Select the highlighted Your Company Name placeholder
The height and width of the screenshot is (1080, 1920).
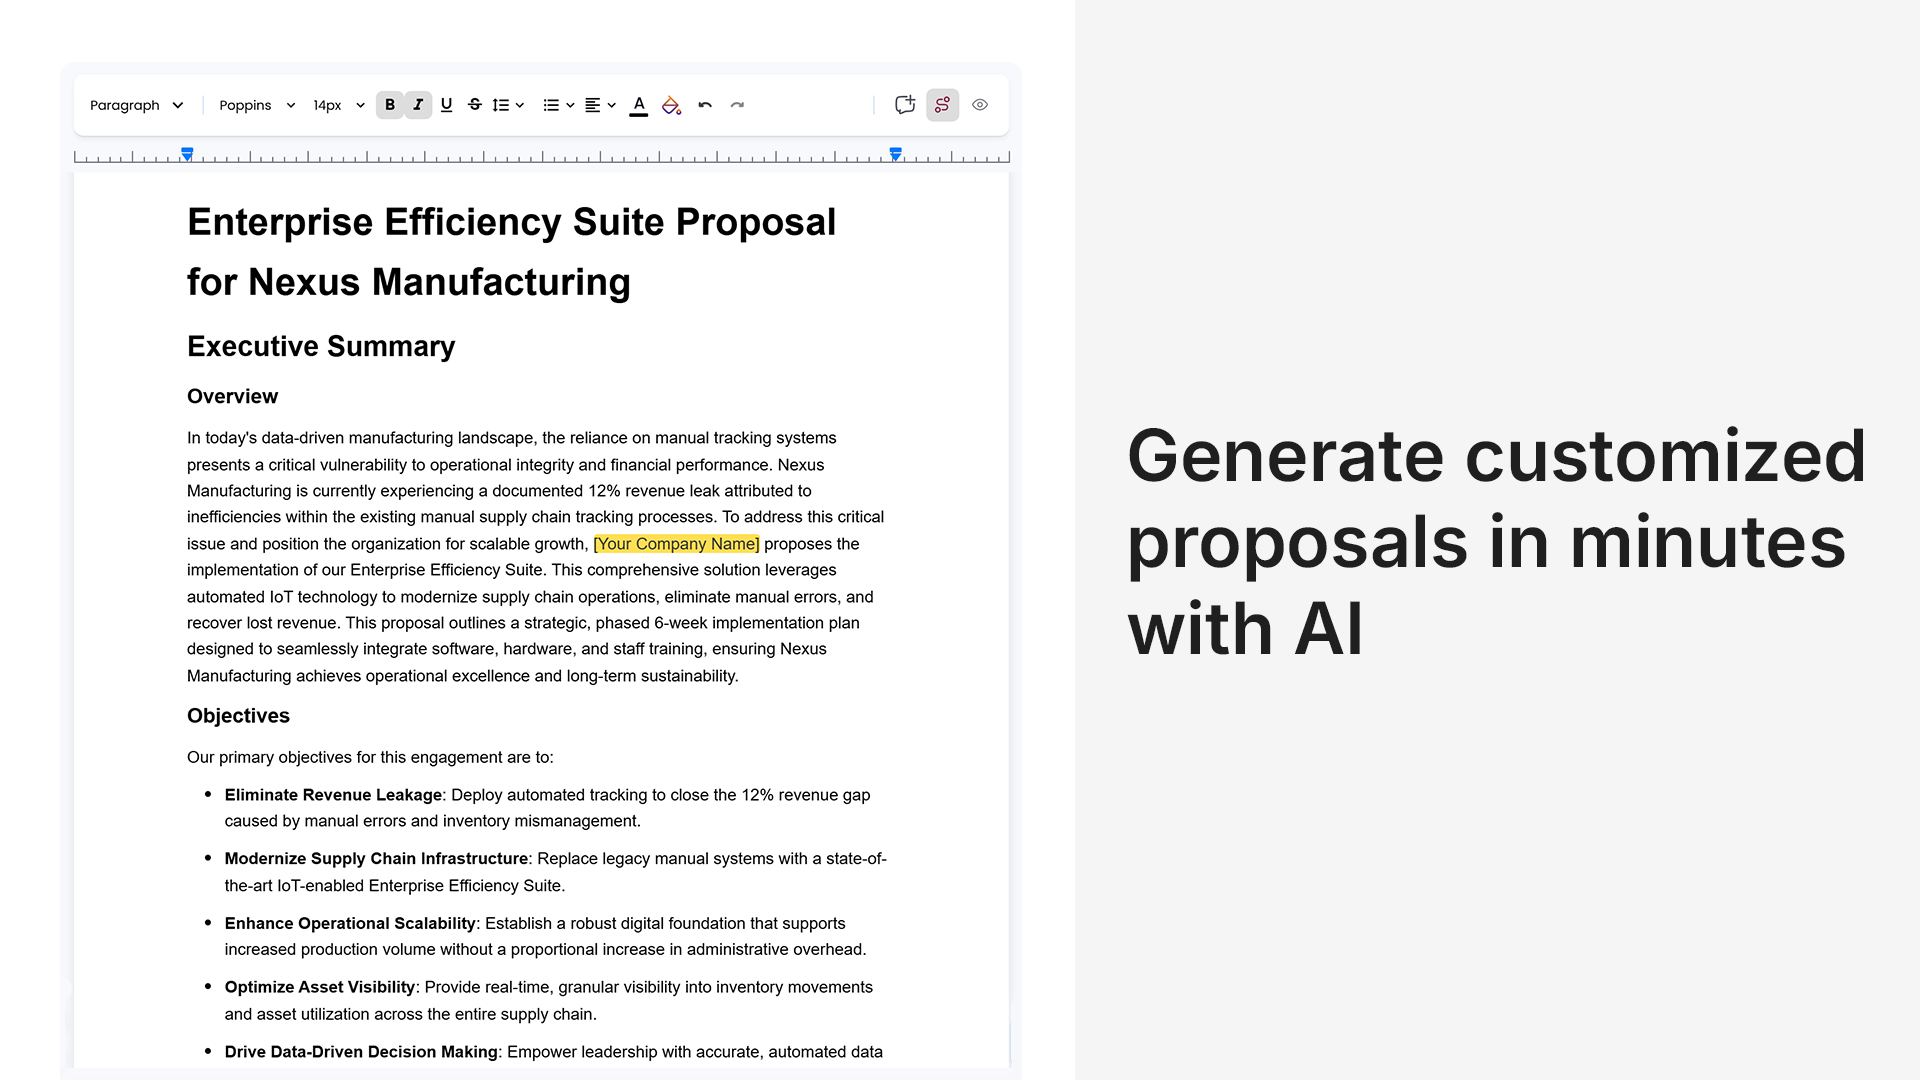point(676,544)
